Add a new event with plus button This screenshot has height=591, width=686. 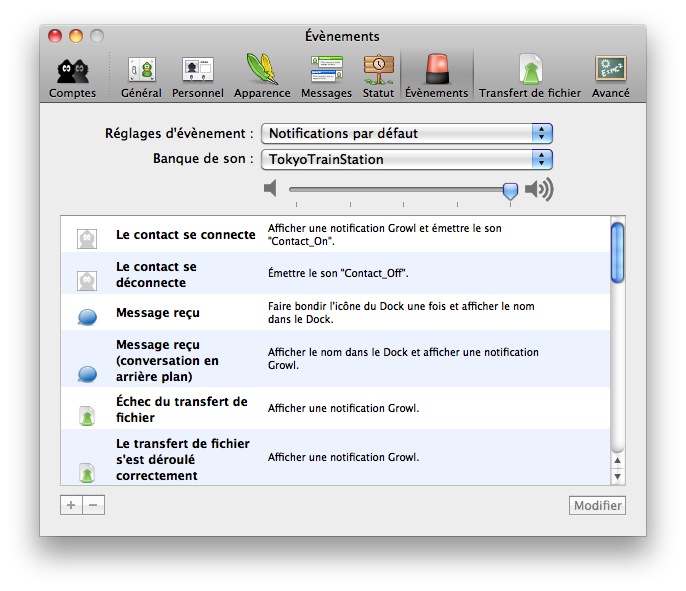tap(71, 505)
